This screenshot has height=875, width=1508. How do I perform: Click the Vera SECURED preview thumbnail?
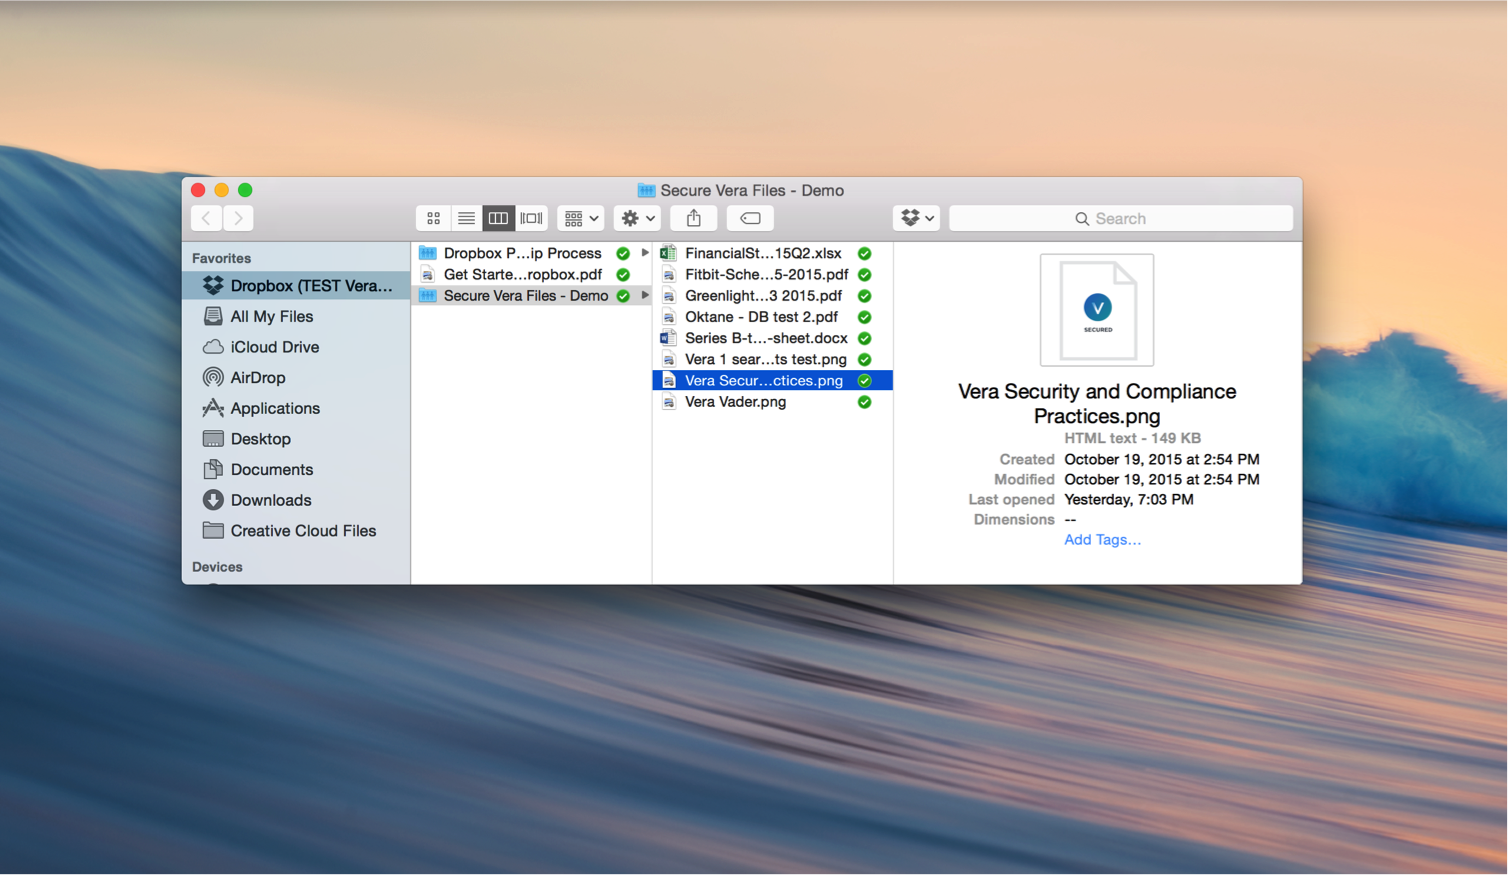pos(1097,310)
